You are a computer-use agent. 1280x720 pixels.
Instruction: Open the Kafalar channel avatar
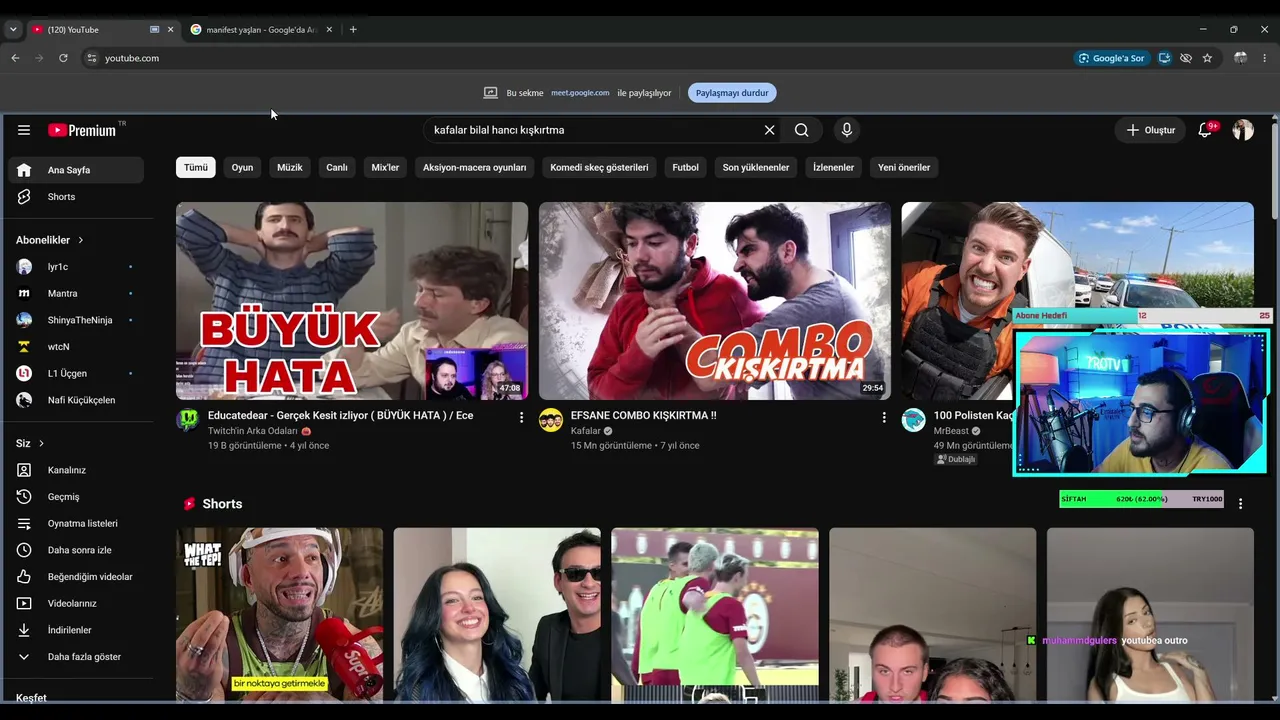click(x=551, y=420)
